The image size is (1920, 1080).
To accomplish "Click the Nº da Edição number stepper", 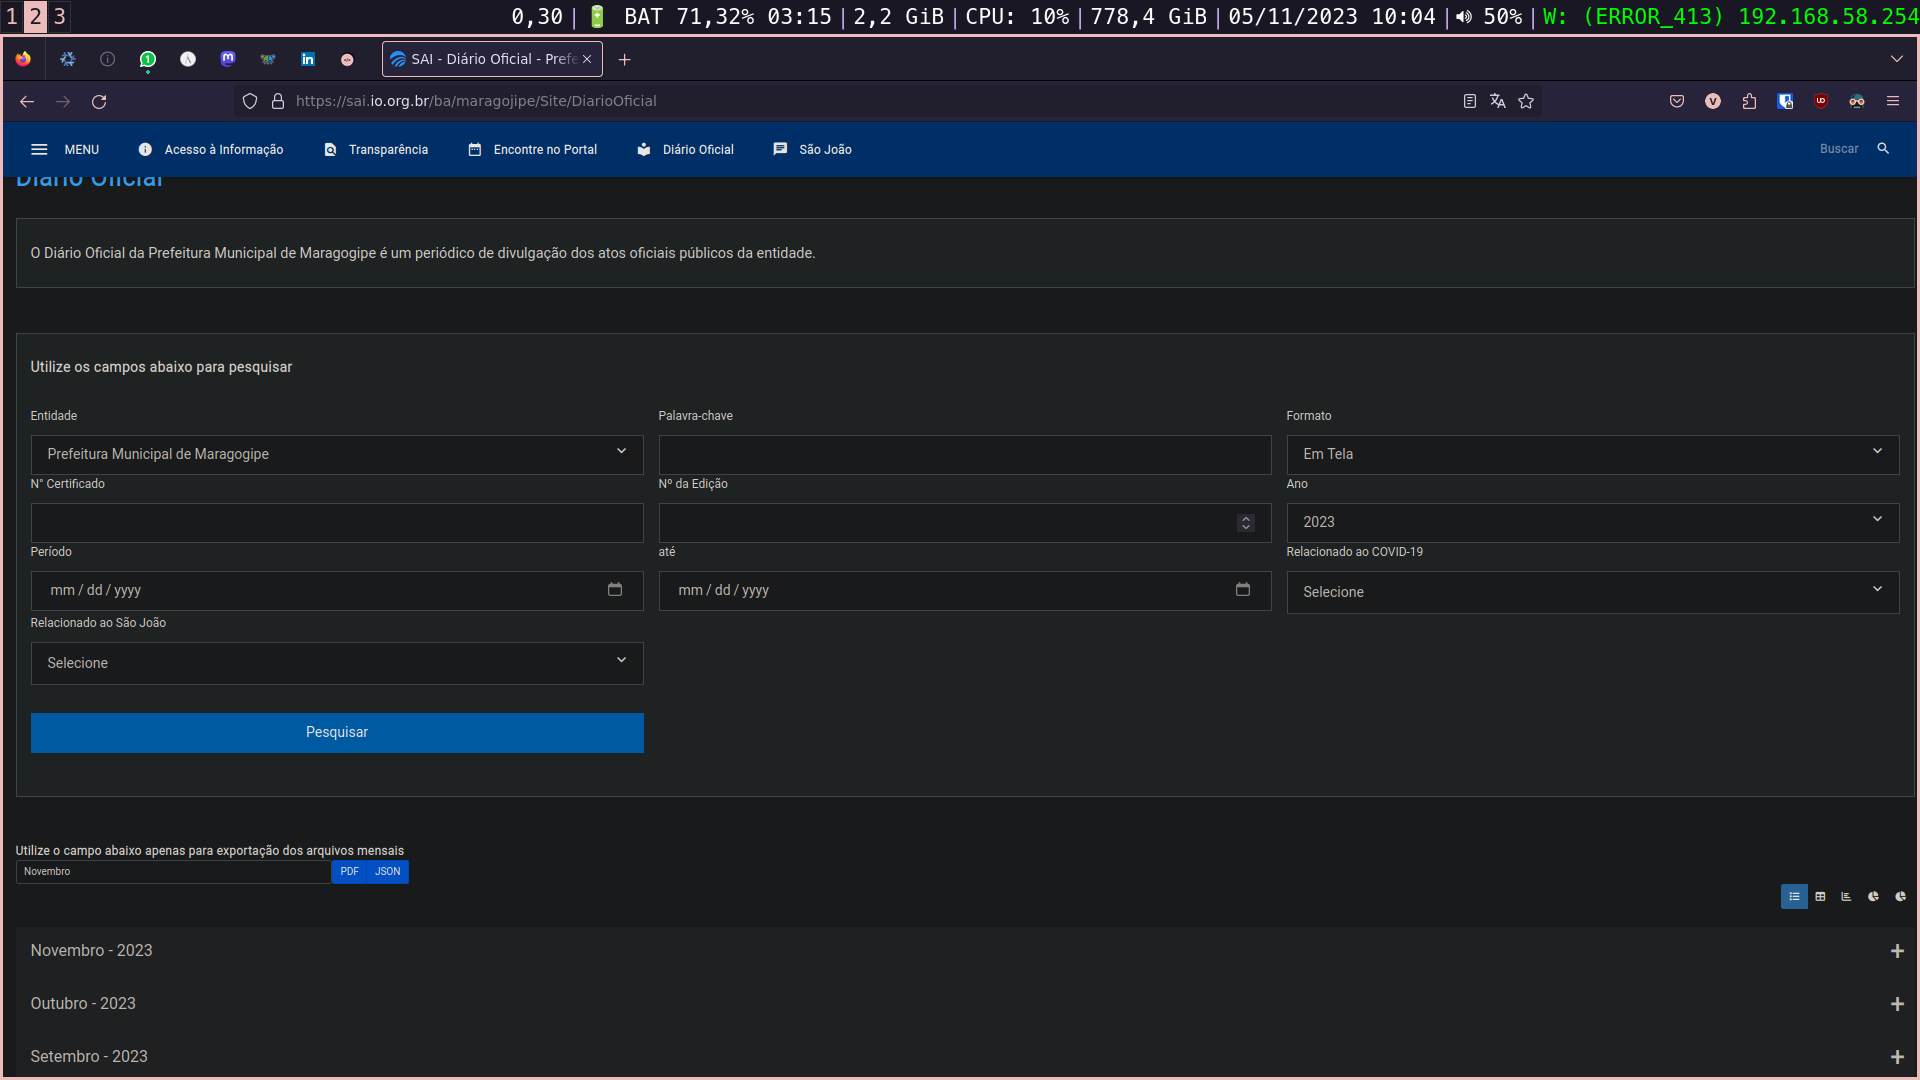I will (x=1246, y=523).
